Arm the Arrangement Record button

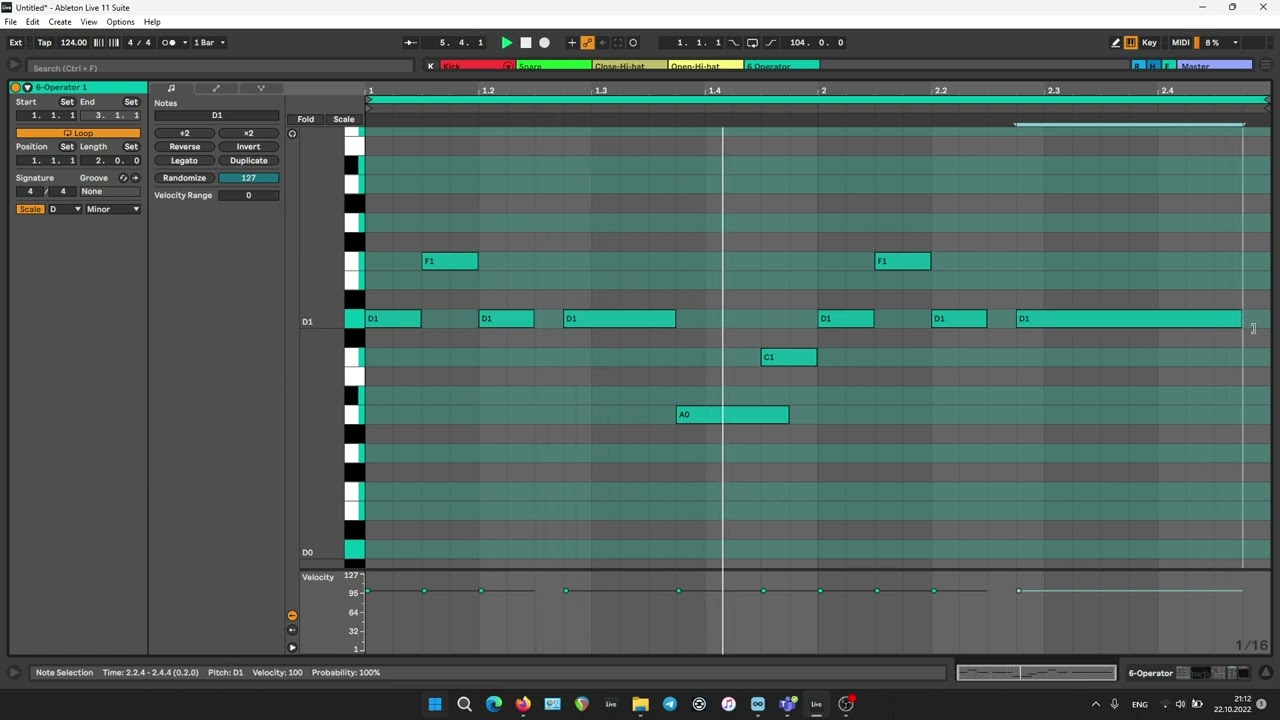544,43
